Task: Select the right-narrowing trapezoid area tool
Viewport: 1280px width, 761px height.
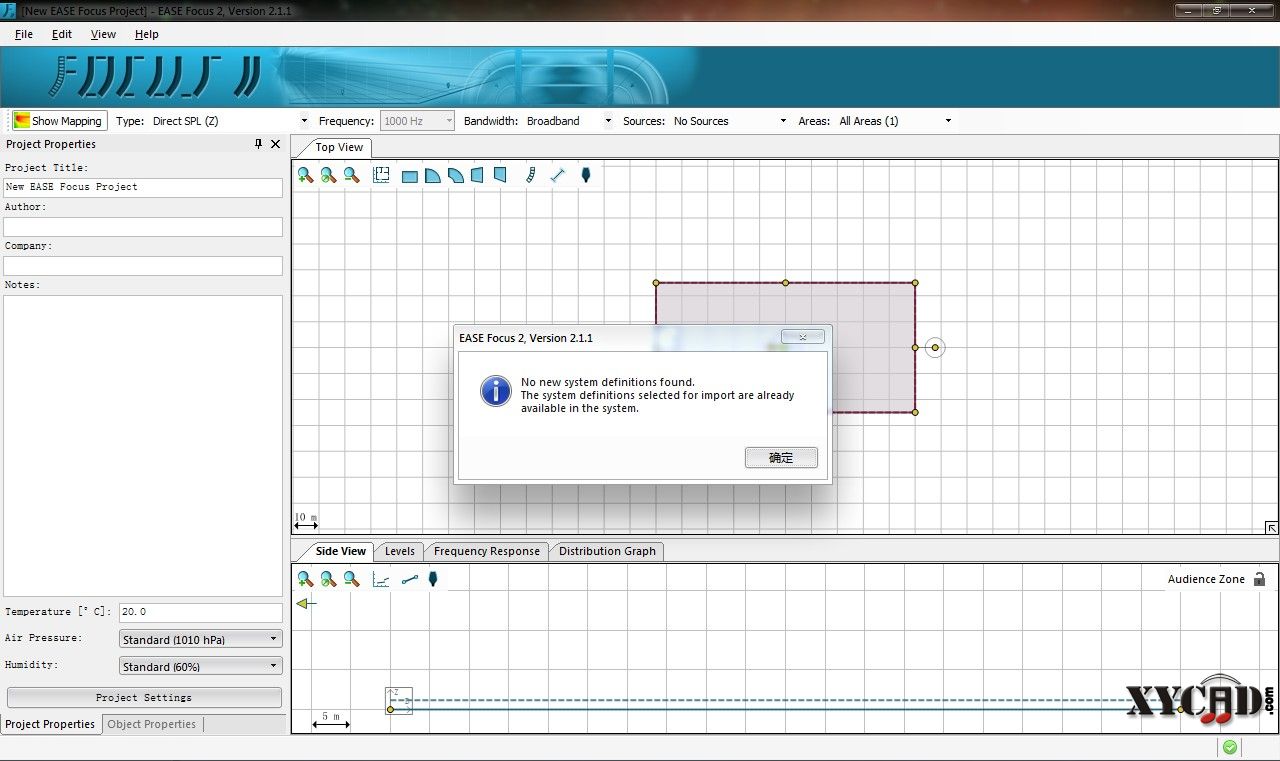Action: point(500,175)
